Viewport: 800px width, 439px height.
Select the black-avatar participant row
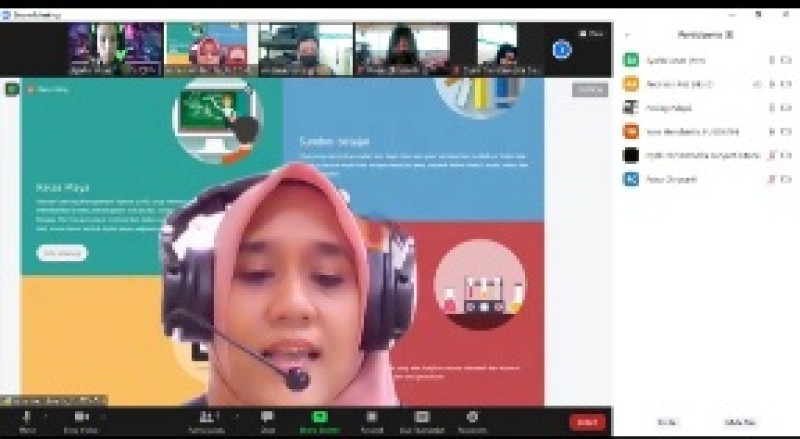click(707, 155)
